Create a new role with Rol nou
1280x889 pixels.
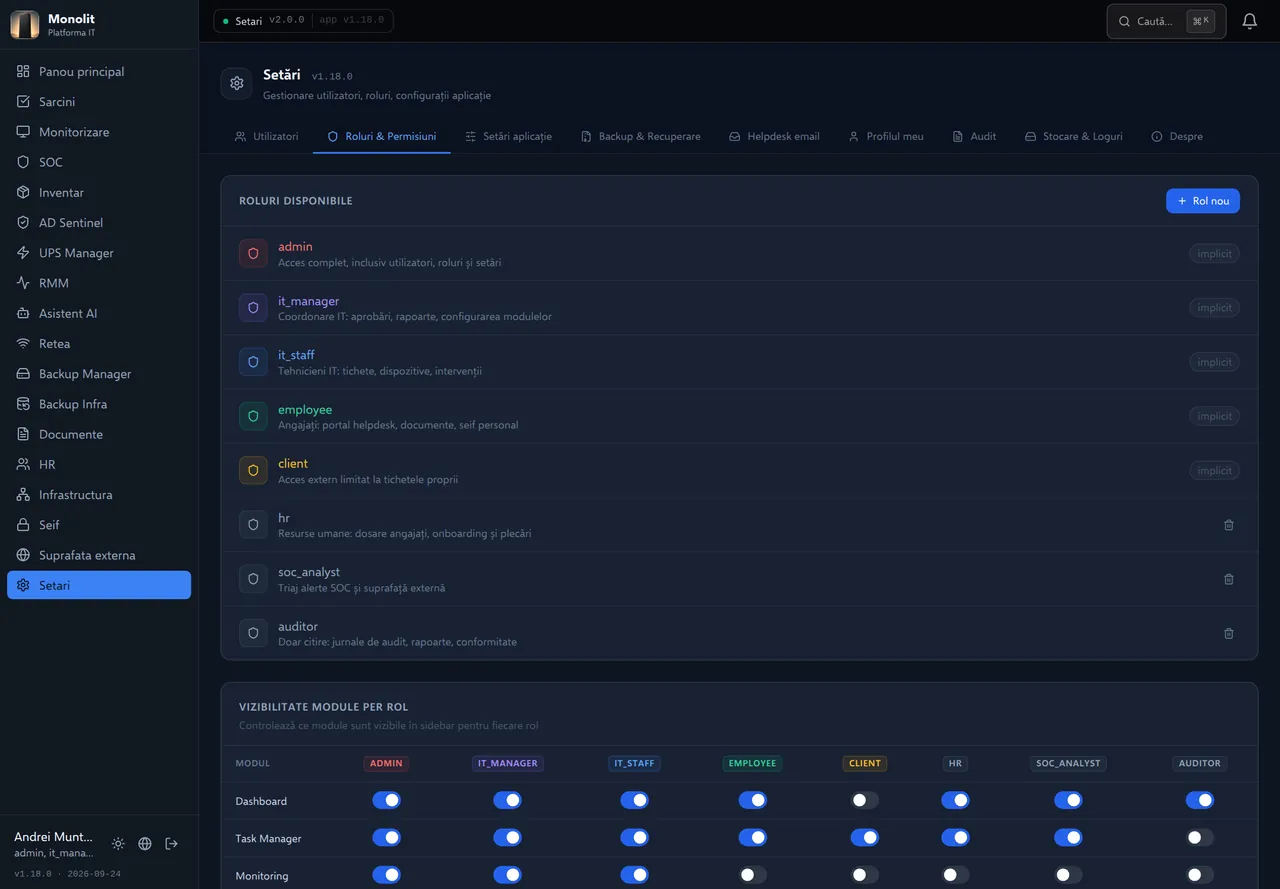click(x=1203, y=201)
